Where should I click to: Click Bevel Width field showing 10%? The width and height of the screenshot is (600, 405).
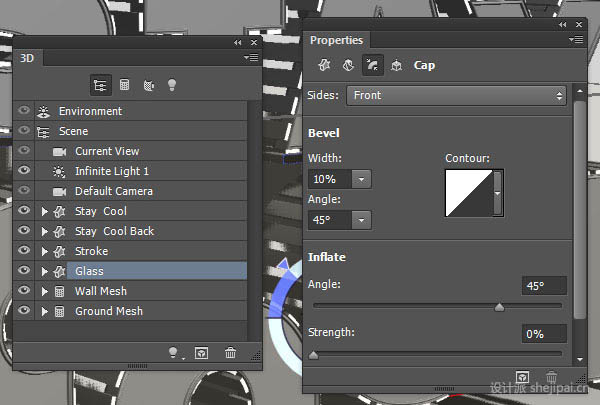pyautogui.click(x=330, y=179)
